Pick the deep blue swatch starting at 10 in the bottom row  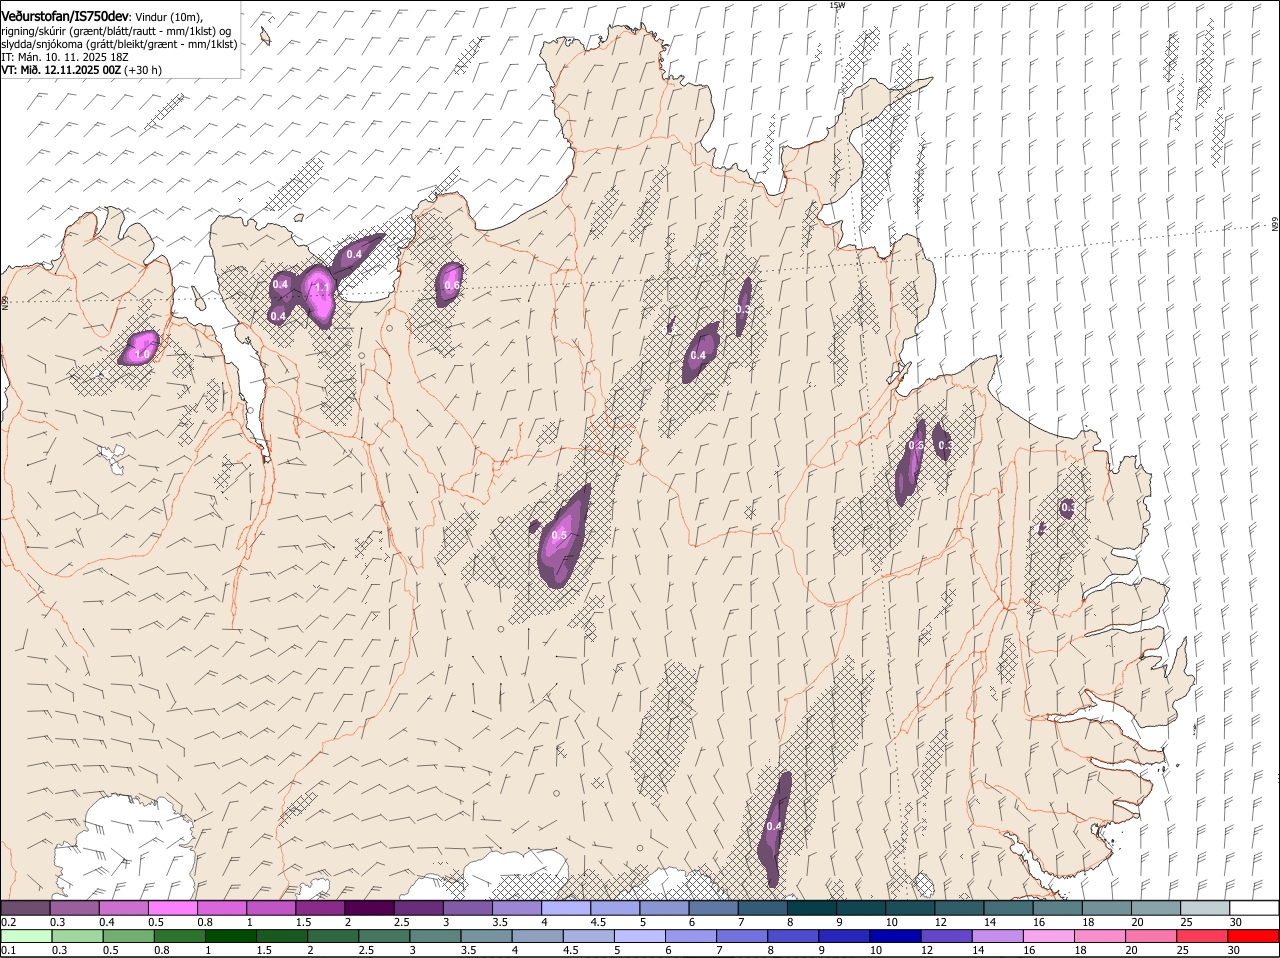pos(895,936)
